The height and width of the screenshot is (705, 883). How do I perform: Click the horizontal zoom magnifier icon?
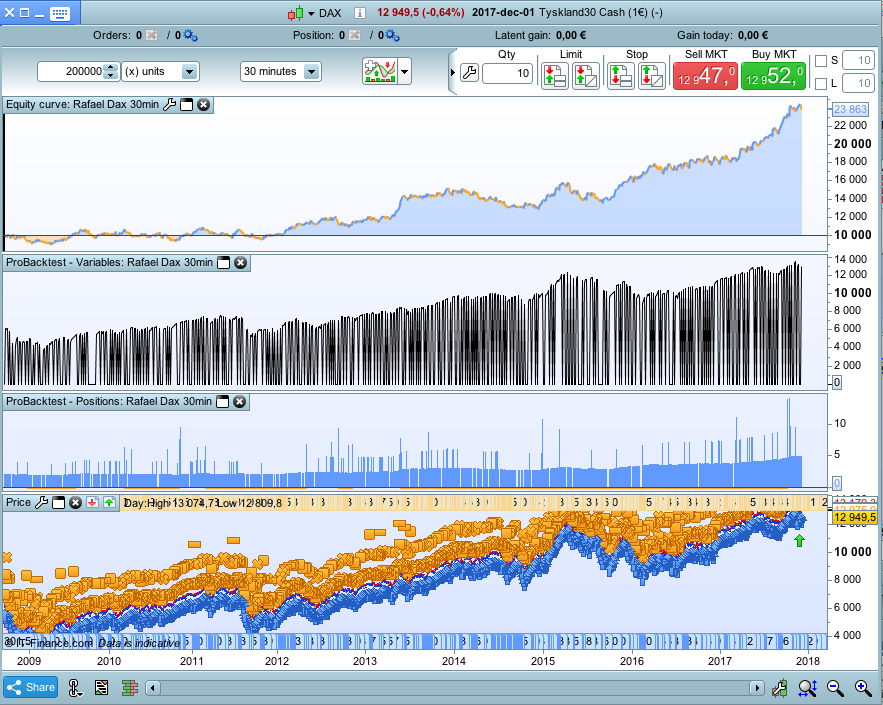click(x=807, y=687)
